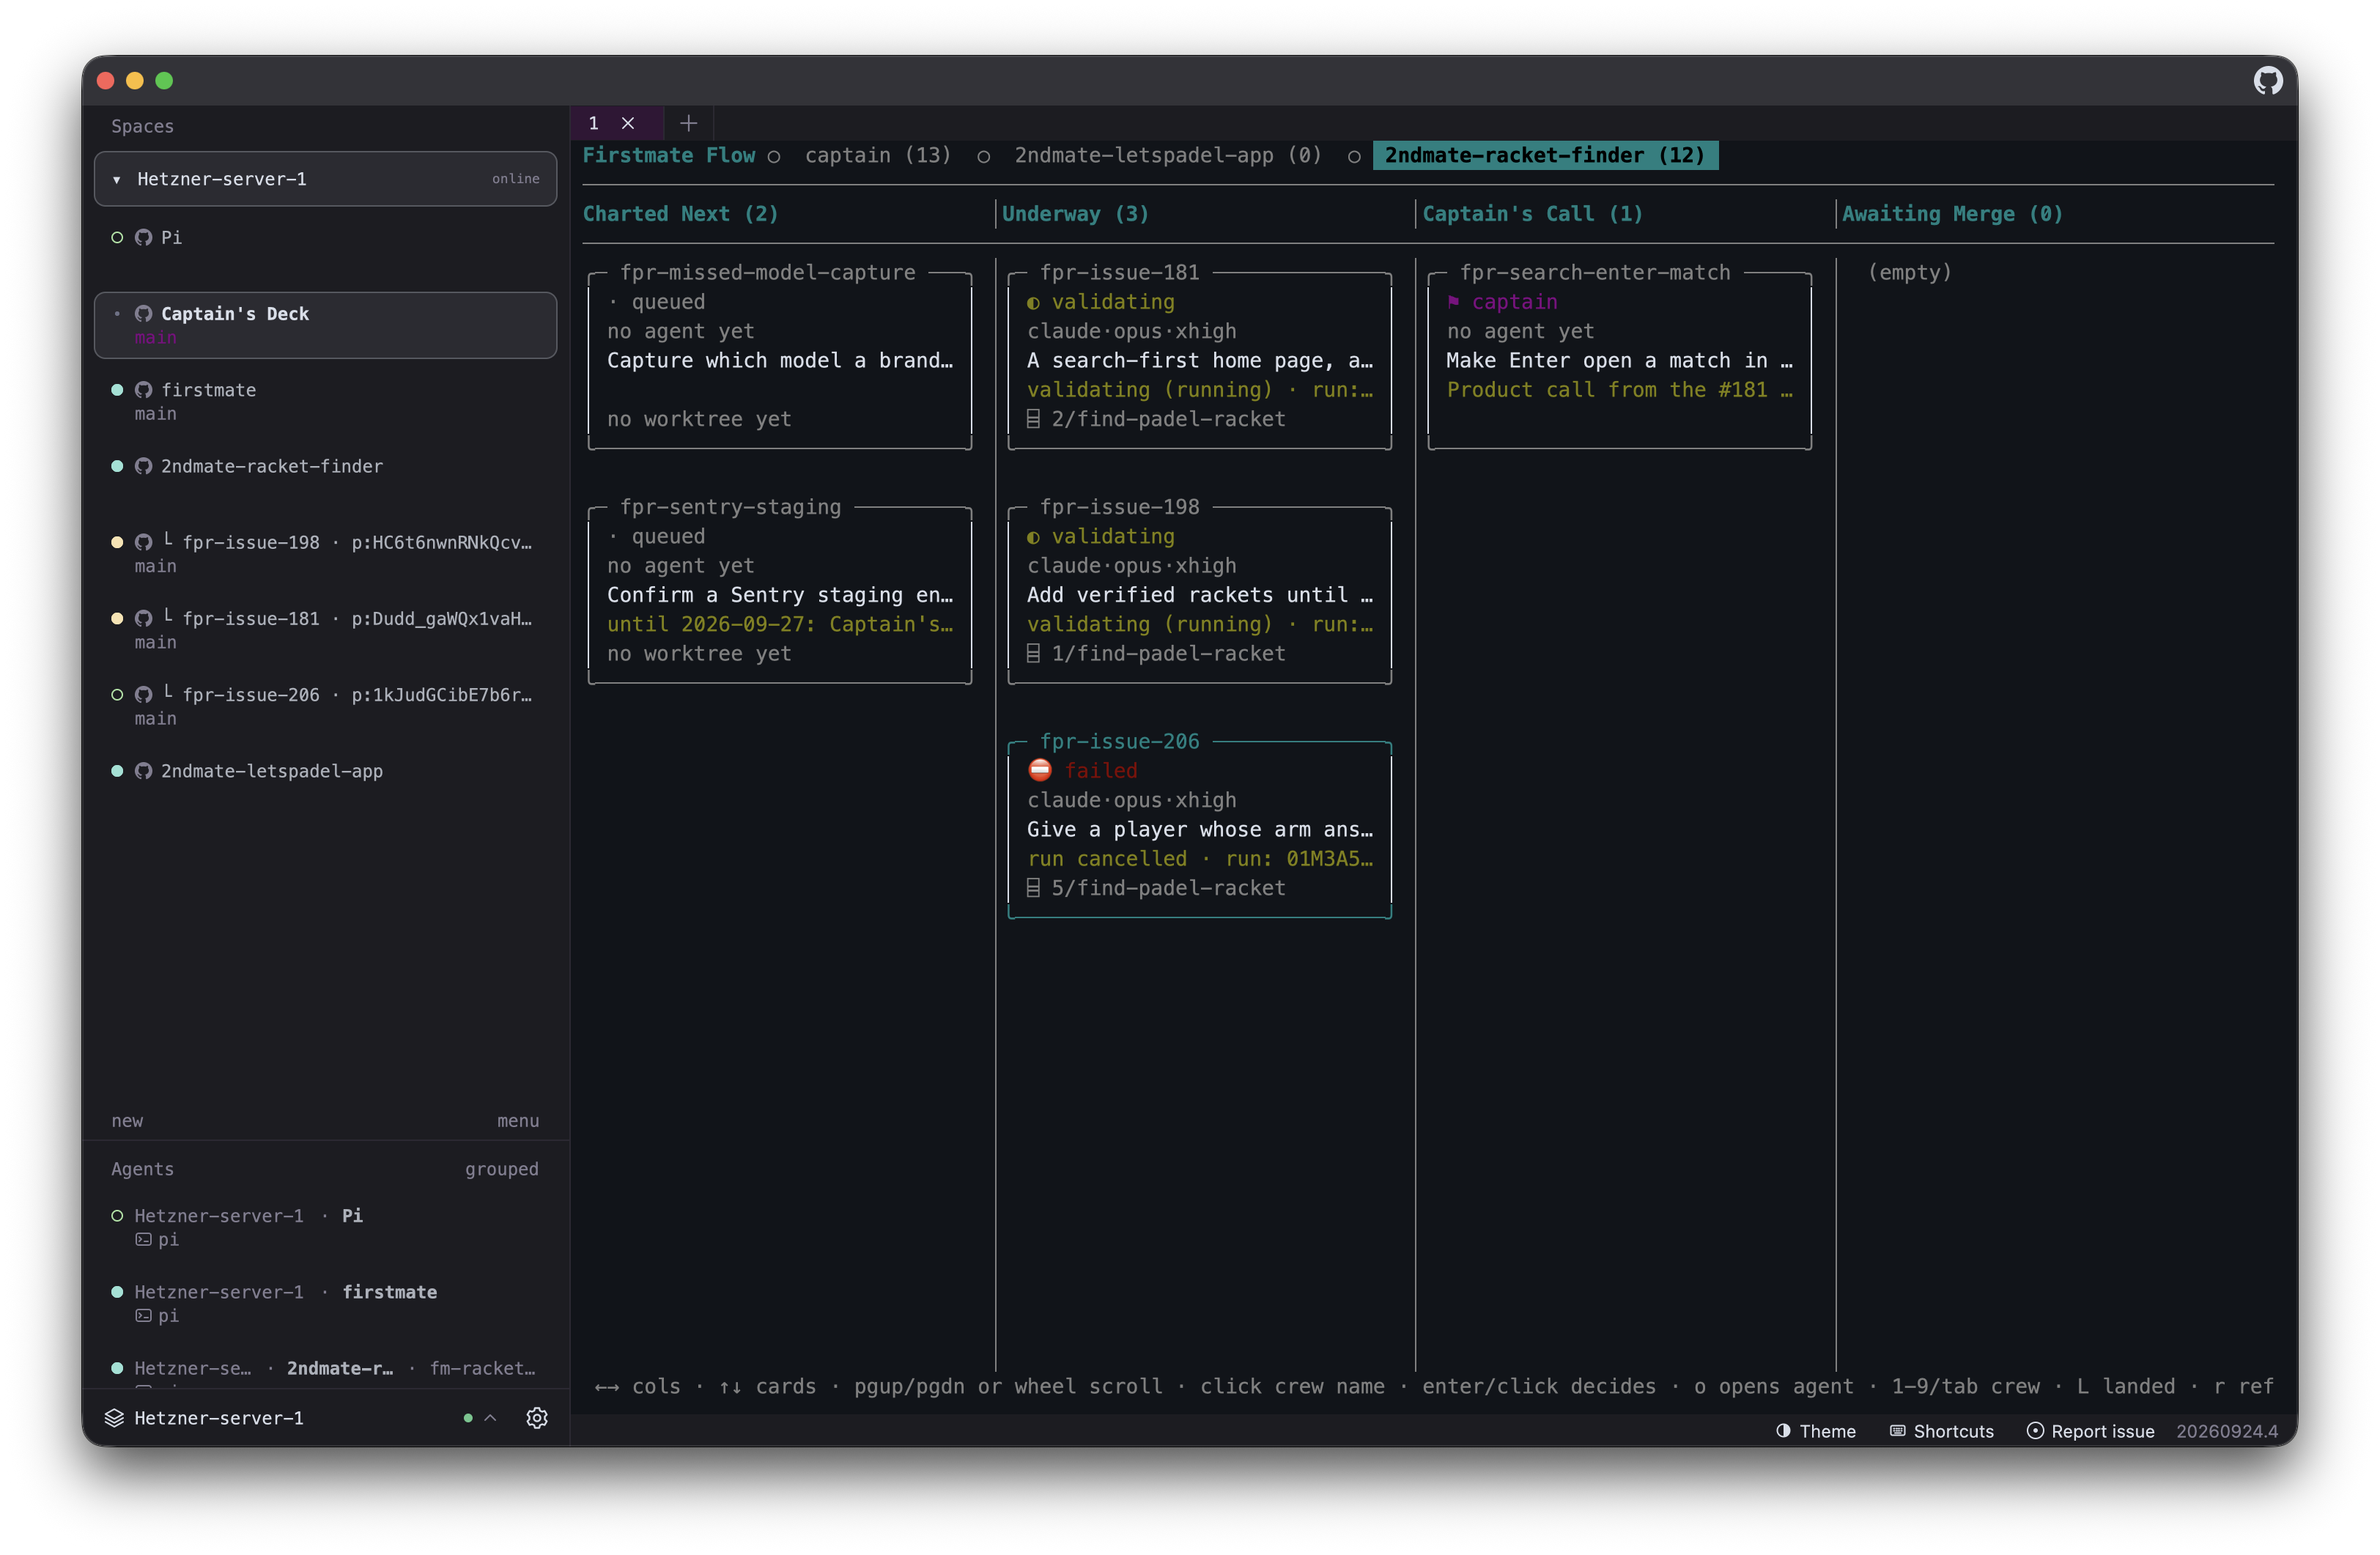Switch to the 2ndmate-letspadel-app (0) crew tab
Image resolution: width=2380 pixels, height=1555 pixels.
1168,155
